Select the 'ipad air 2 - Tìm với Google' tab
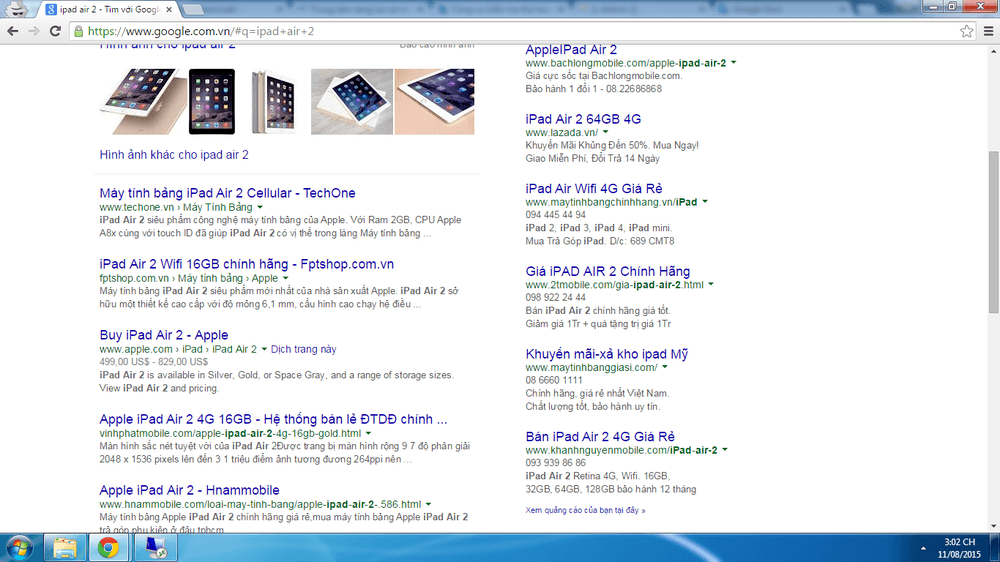This screenshot has height=562, width=1000. tap(108, 10)
